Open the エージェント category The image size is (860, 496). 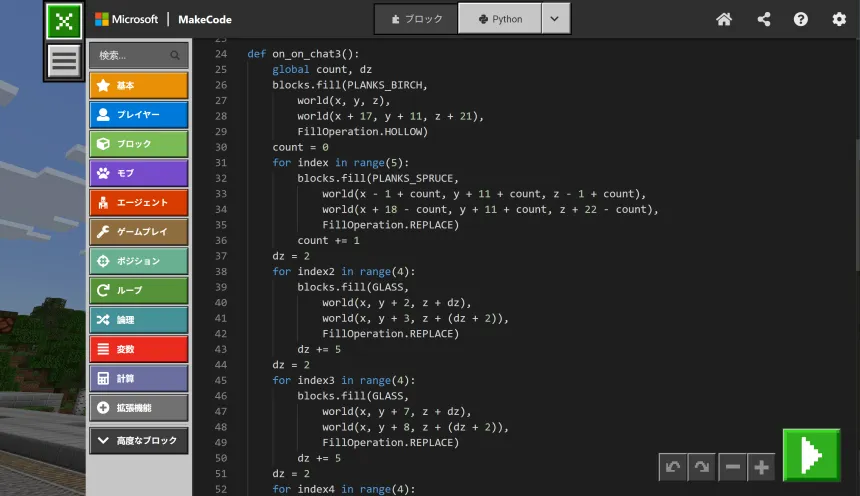[139, 202]
